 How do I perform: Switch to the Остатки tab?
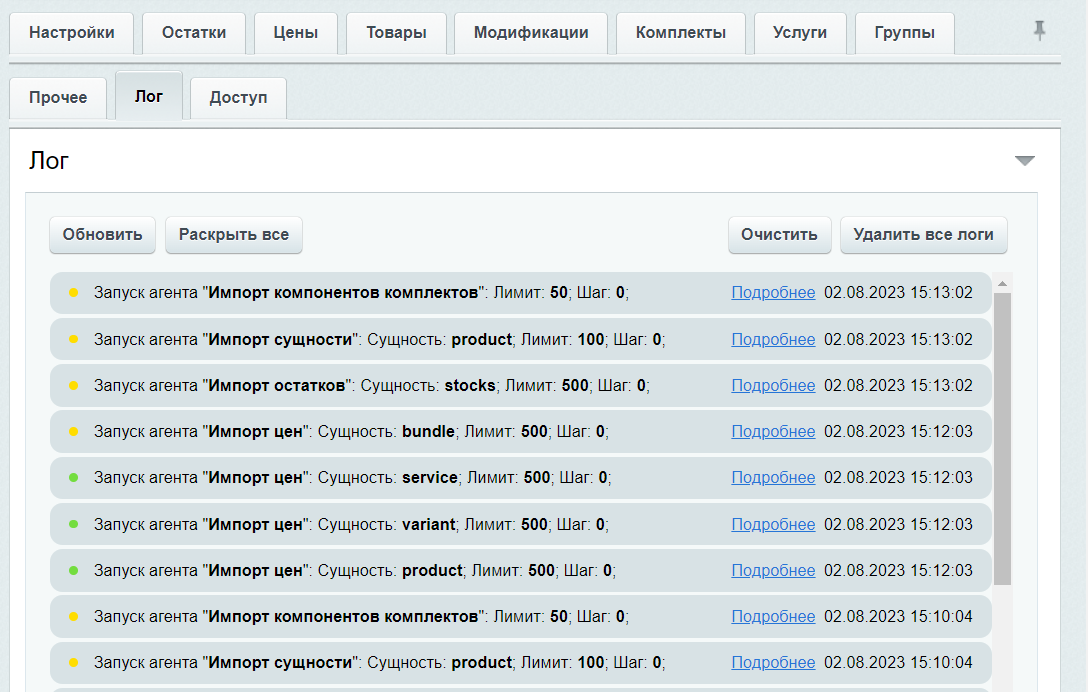194,33
